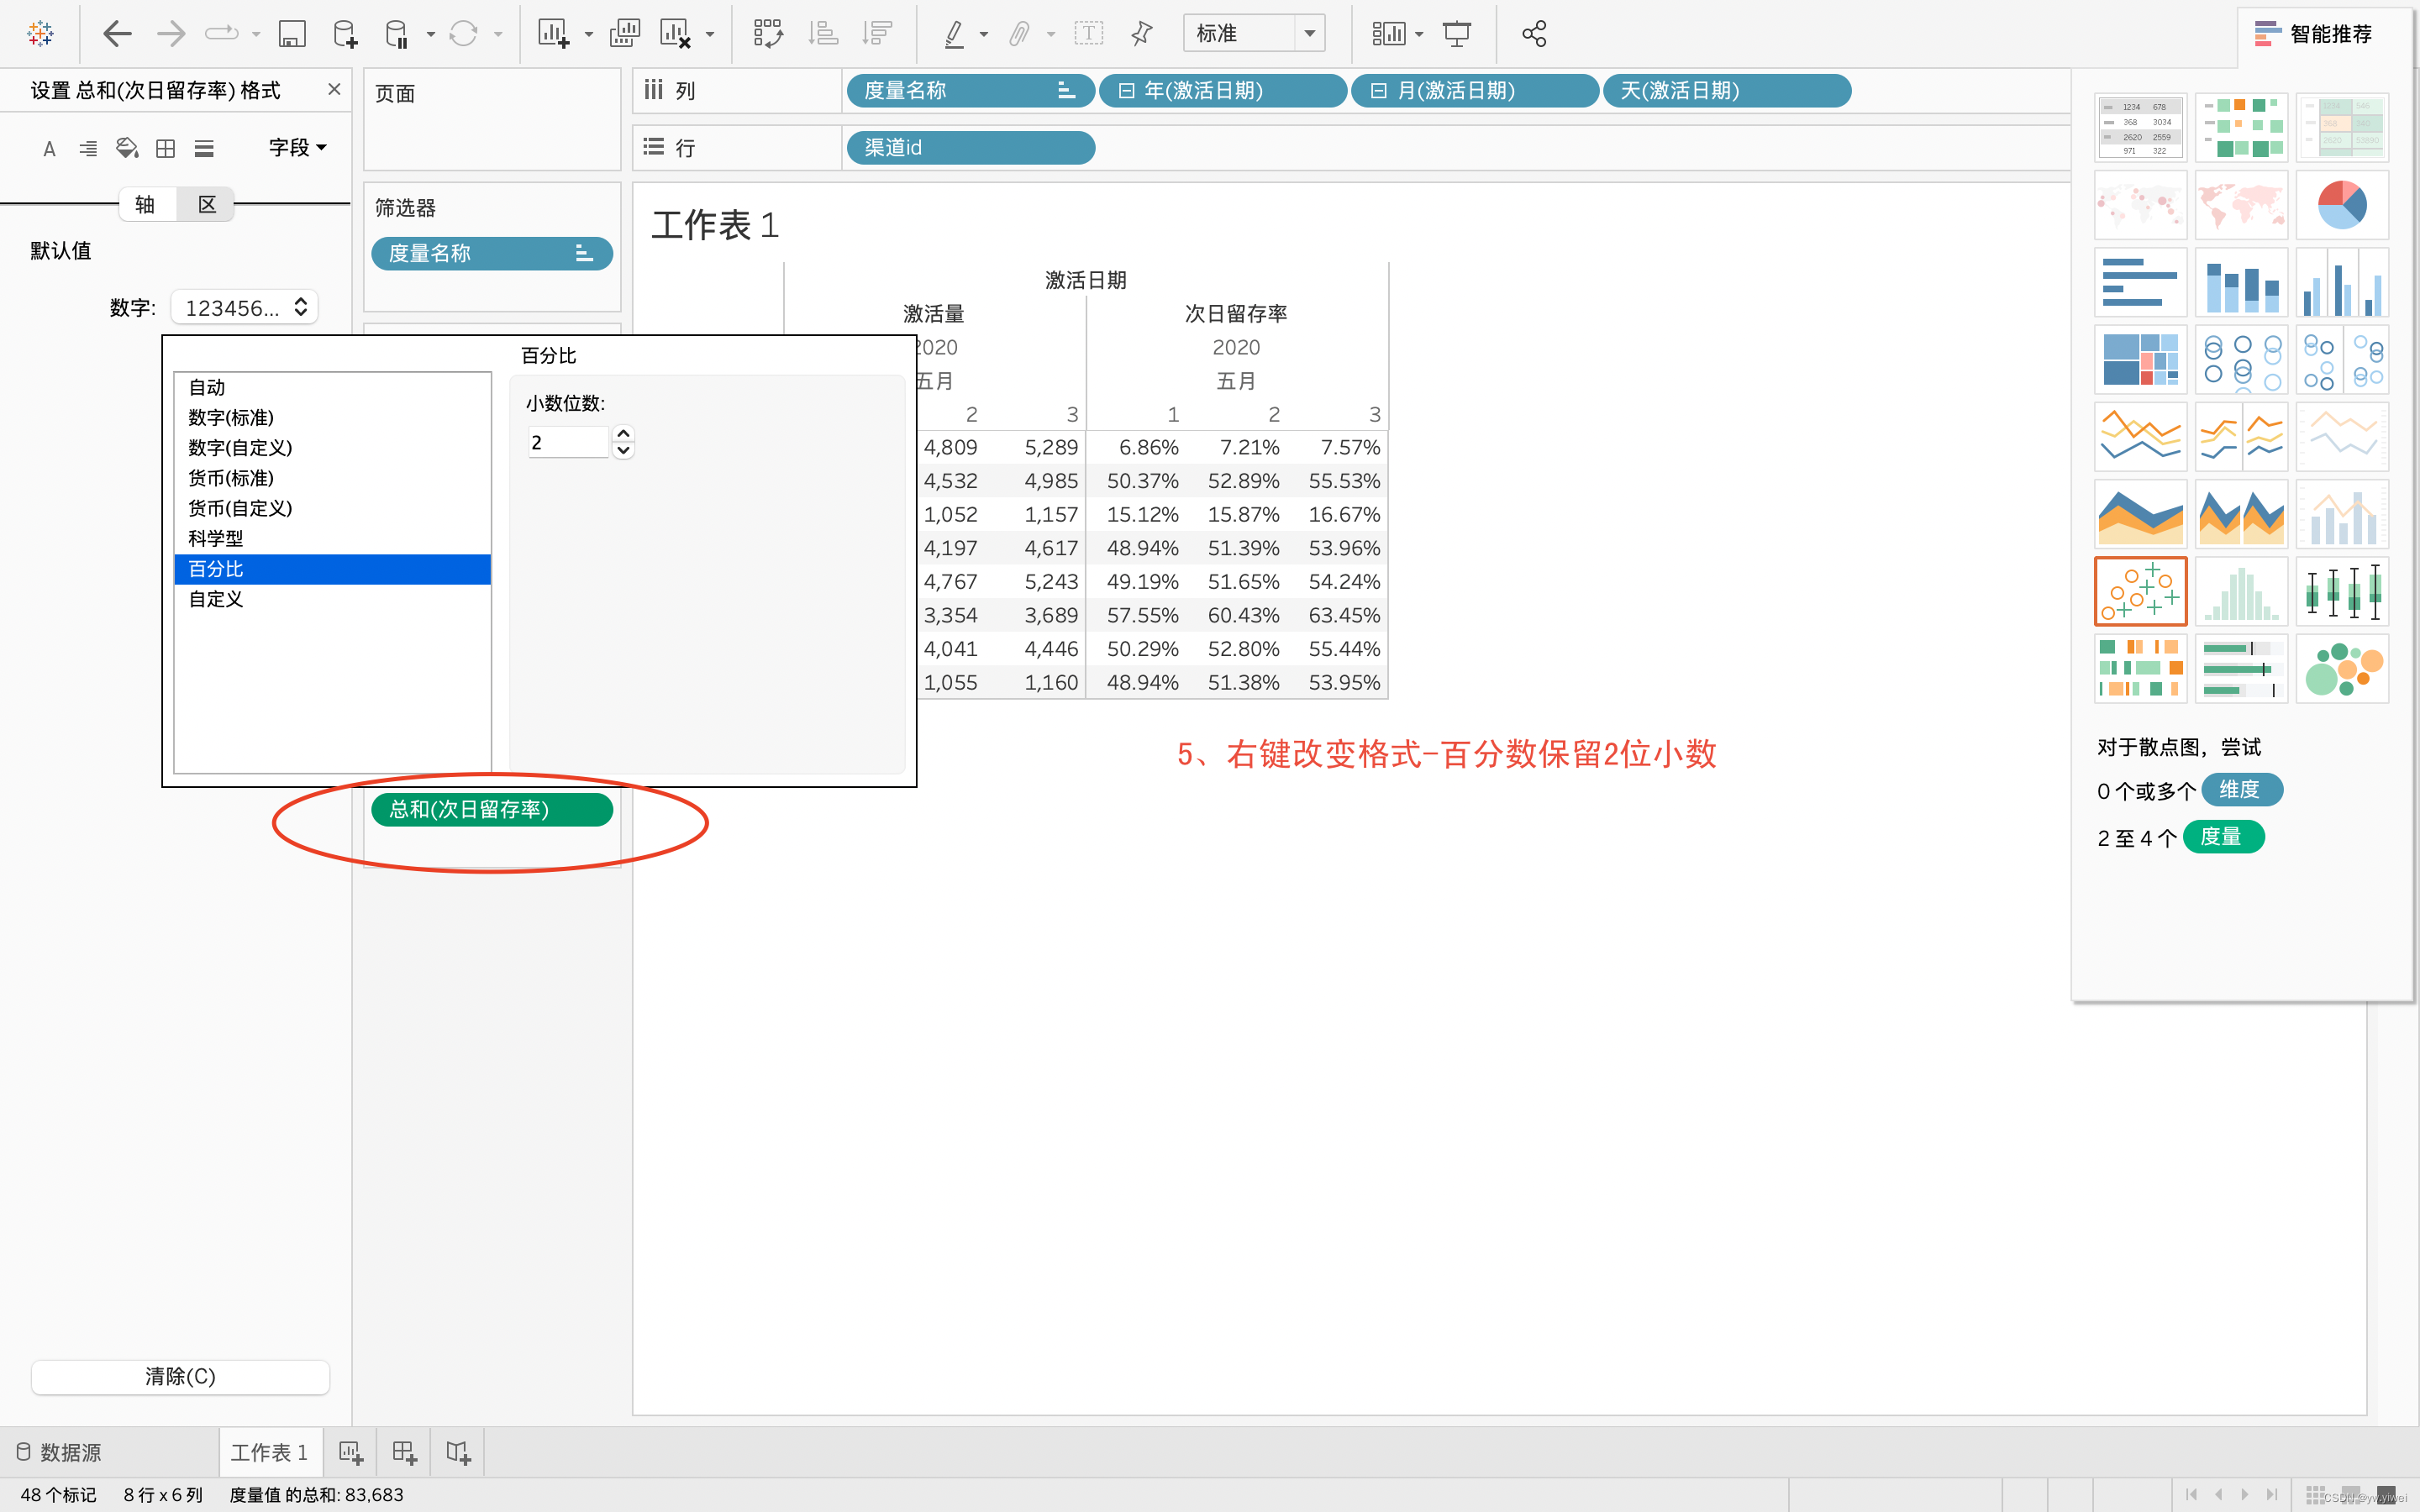Expand the 字段 dropdown menu
Viewport: 2420px width, 1512px height.
pyautogui.click(x=298, y=148)
